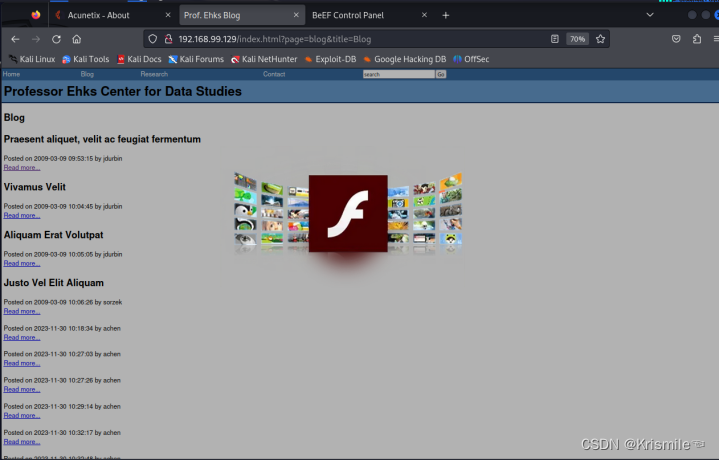Open Blog in site navigation
Viewport: 720px width, 460px height.
(87, 74)
